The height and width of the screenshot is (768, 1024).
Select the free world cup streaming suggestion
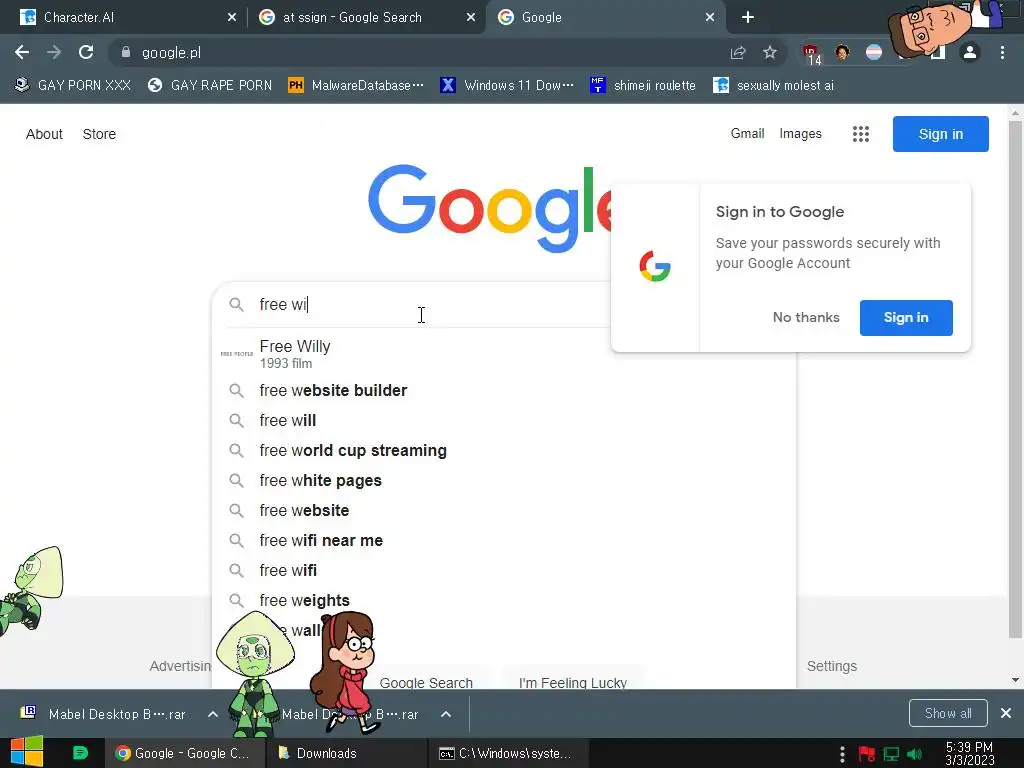coord(504,451)
